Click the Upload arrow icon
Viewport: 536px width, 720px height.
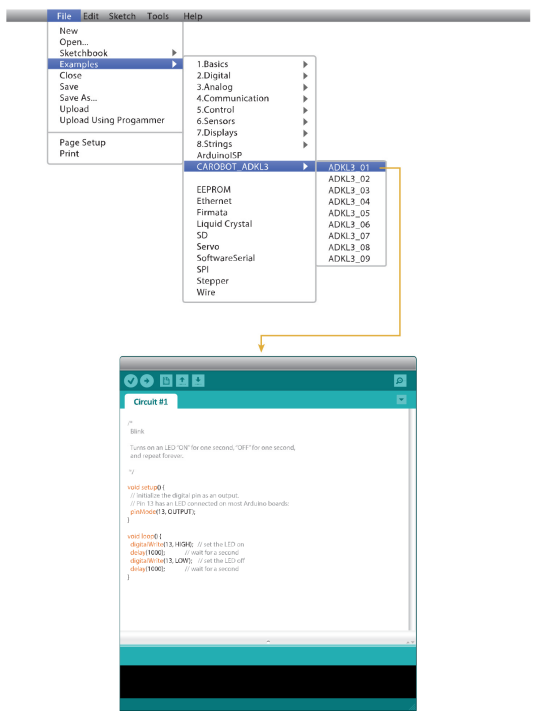pos(147,381)
